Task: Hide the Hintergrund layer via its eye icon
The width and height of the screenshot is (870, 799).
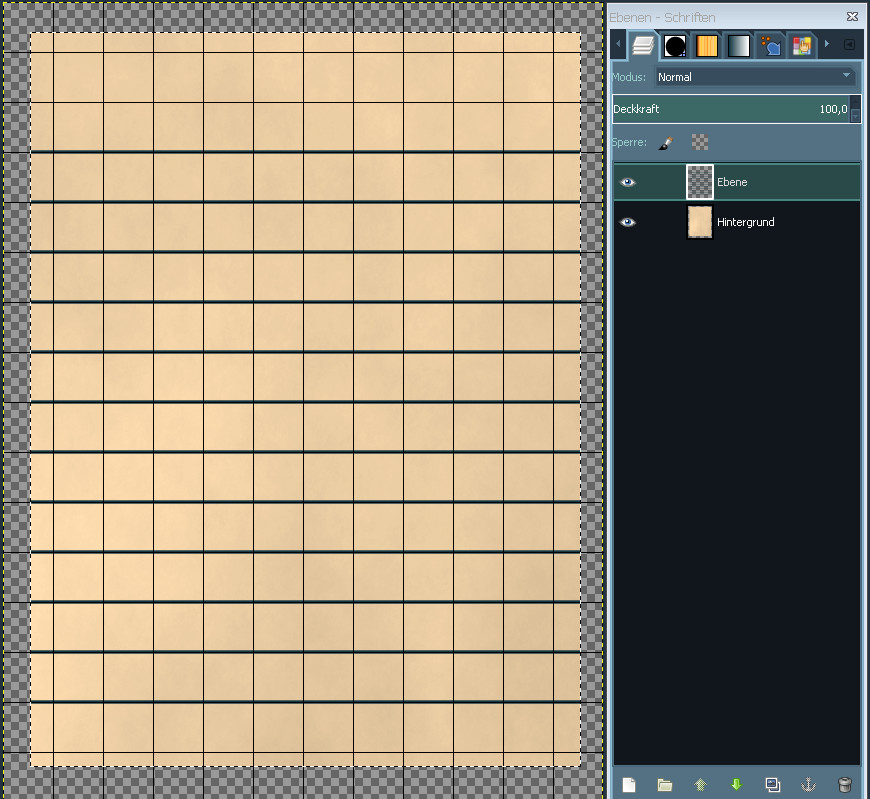Action: click(x=628, y=222)
